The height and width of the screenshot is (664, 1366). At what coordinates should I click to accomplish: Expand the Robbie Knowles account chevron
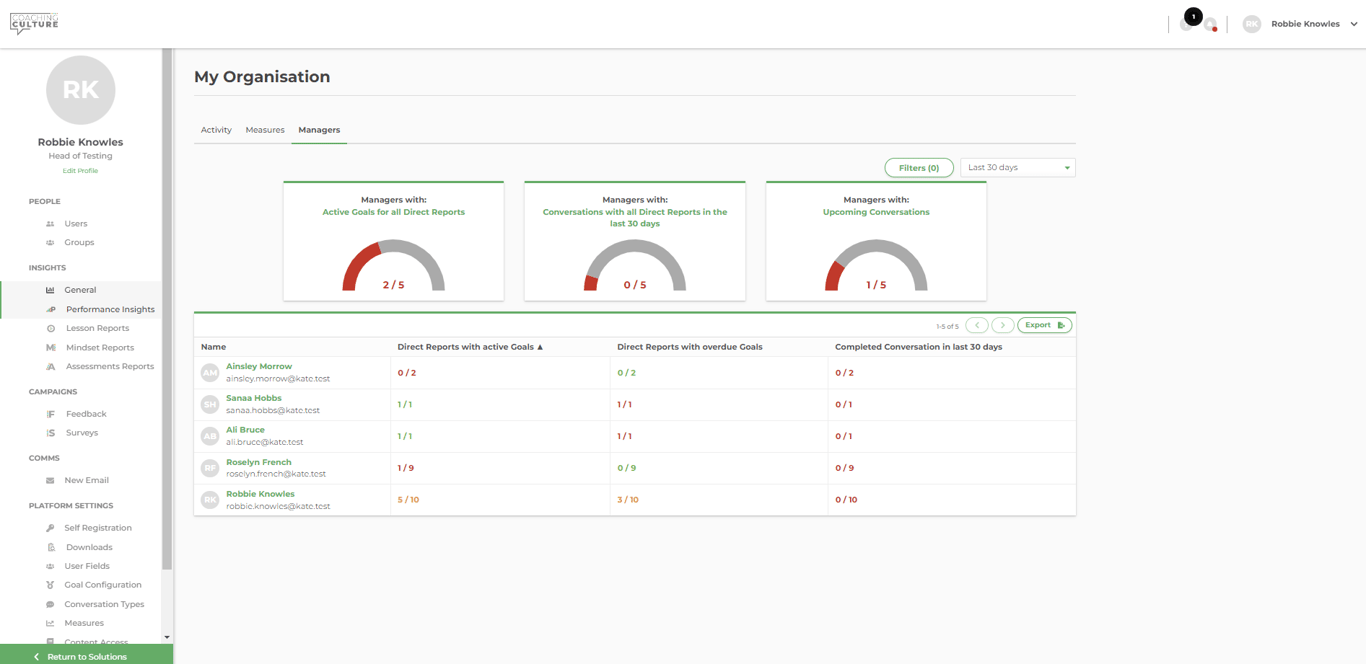click(1354, 24)
